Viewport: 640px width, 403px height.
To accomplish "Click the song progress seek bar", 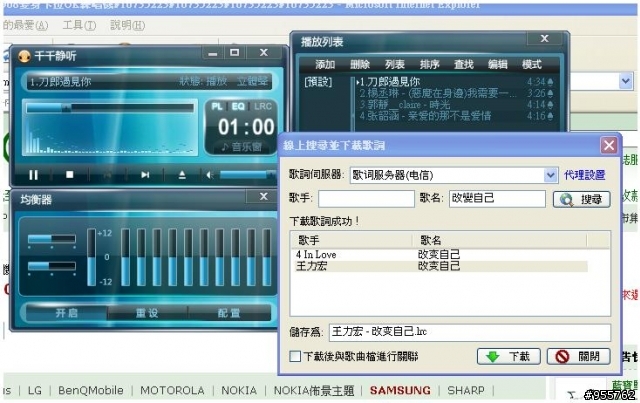I will tap(110, 108).
